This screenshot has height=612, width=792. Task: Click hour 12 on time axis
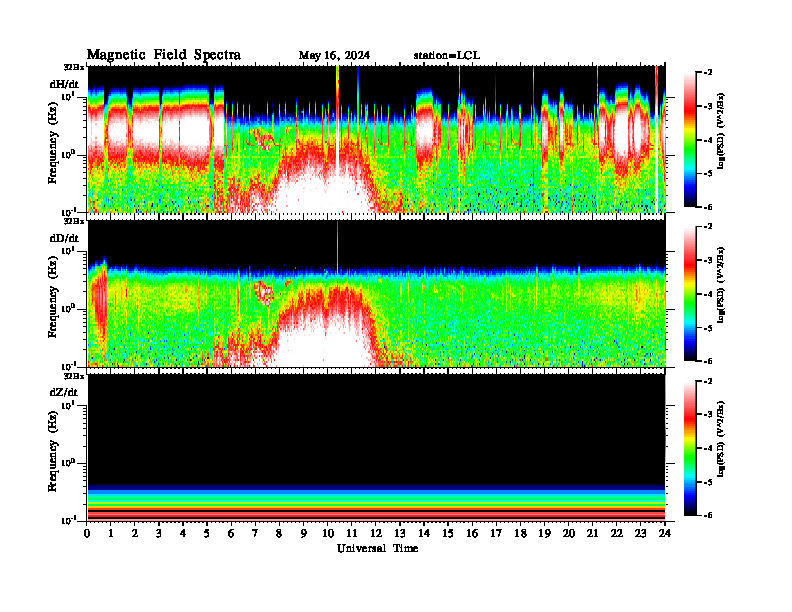pos(376,534)
